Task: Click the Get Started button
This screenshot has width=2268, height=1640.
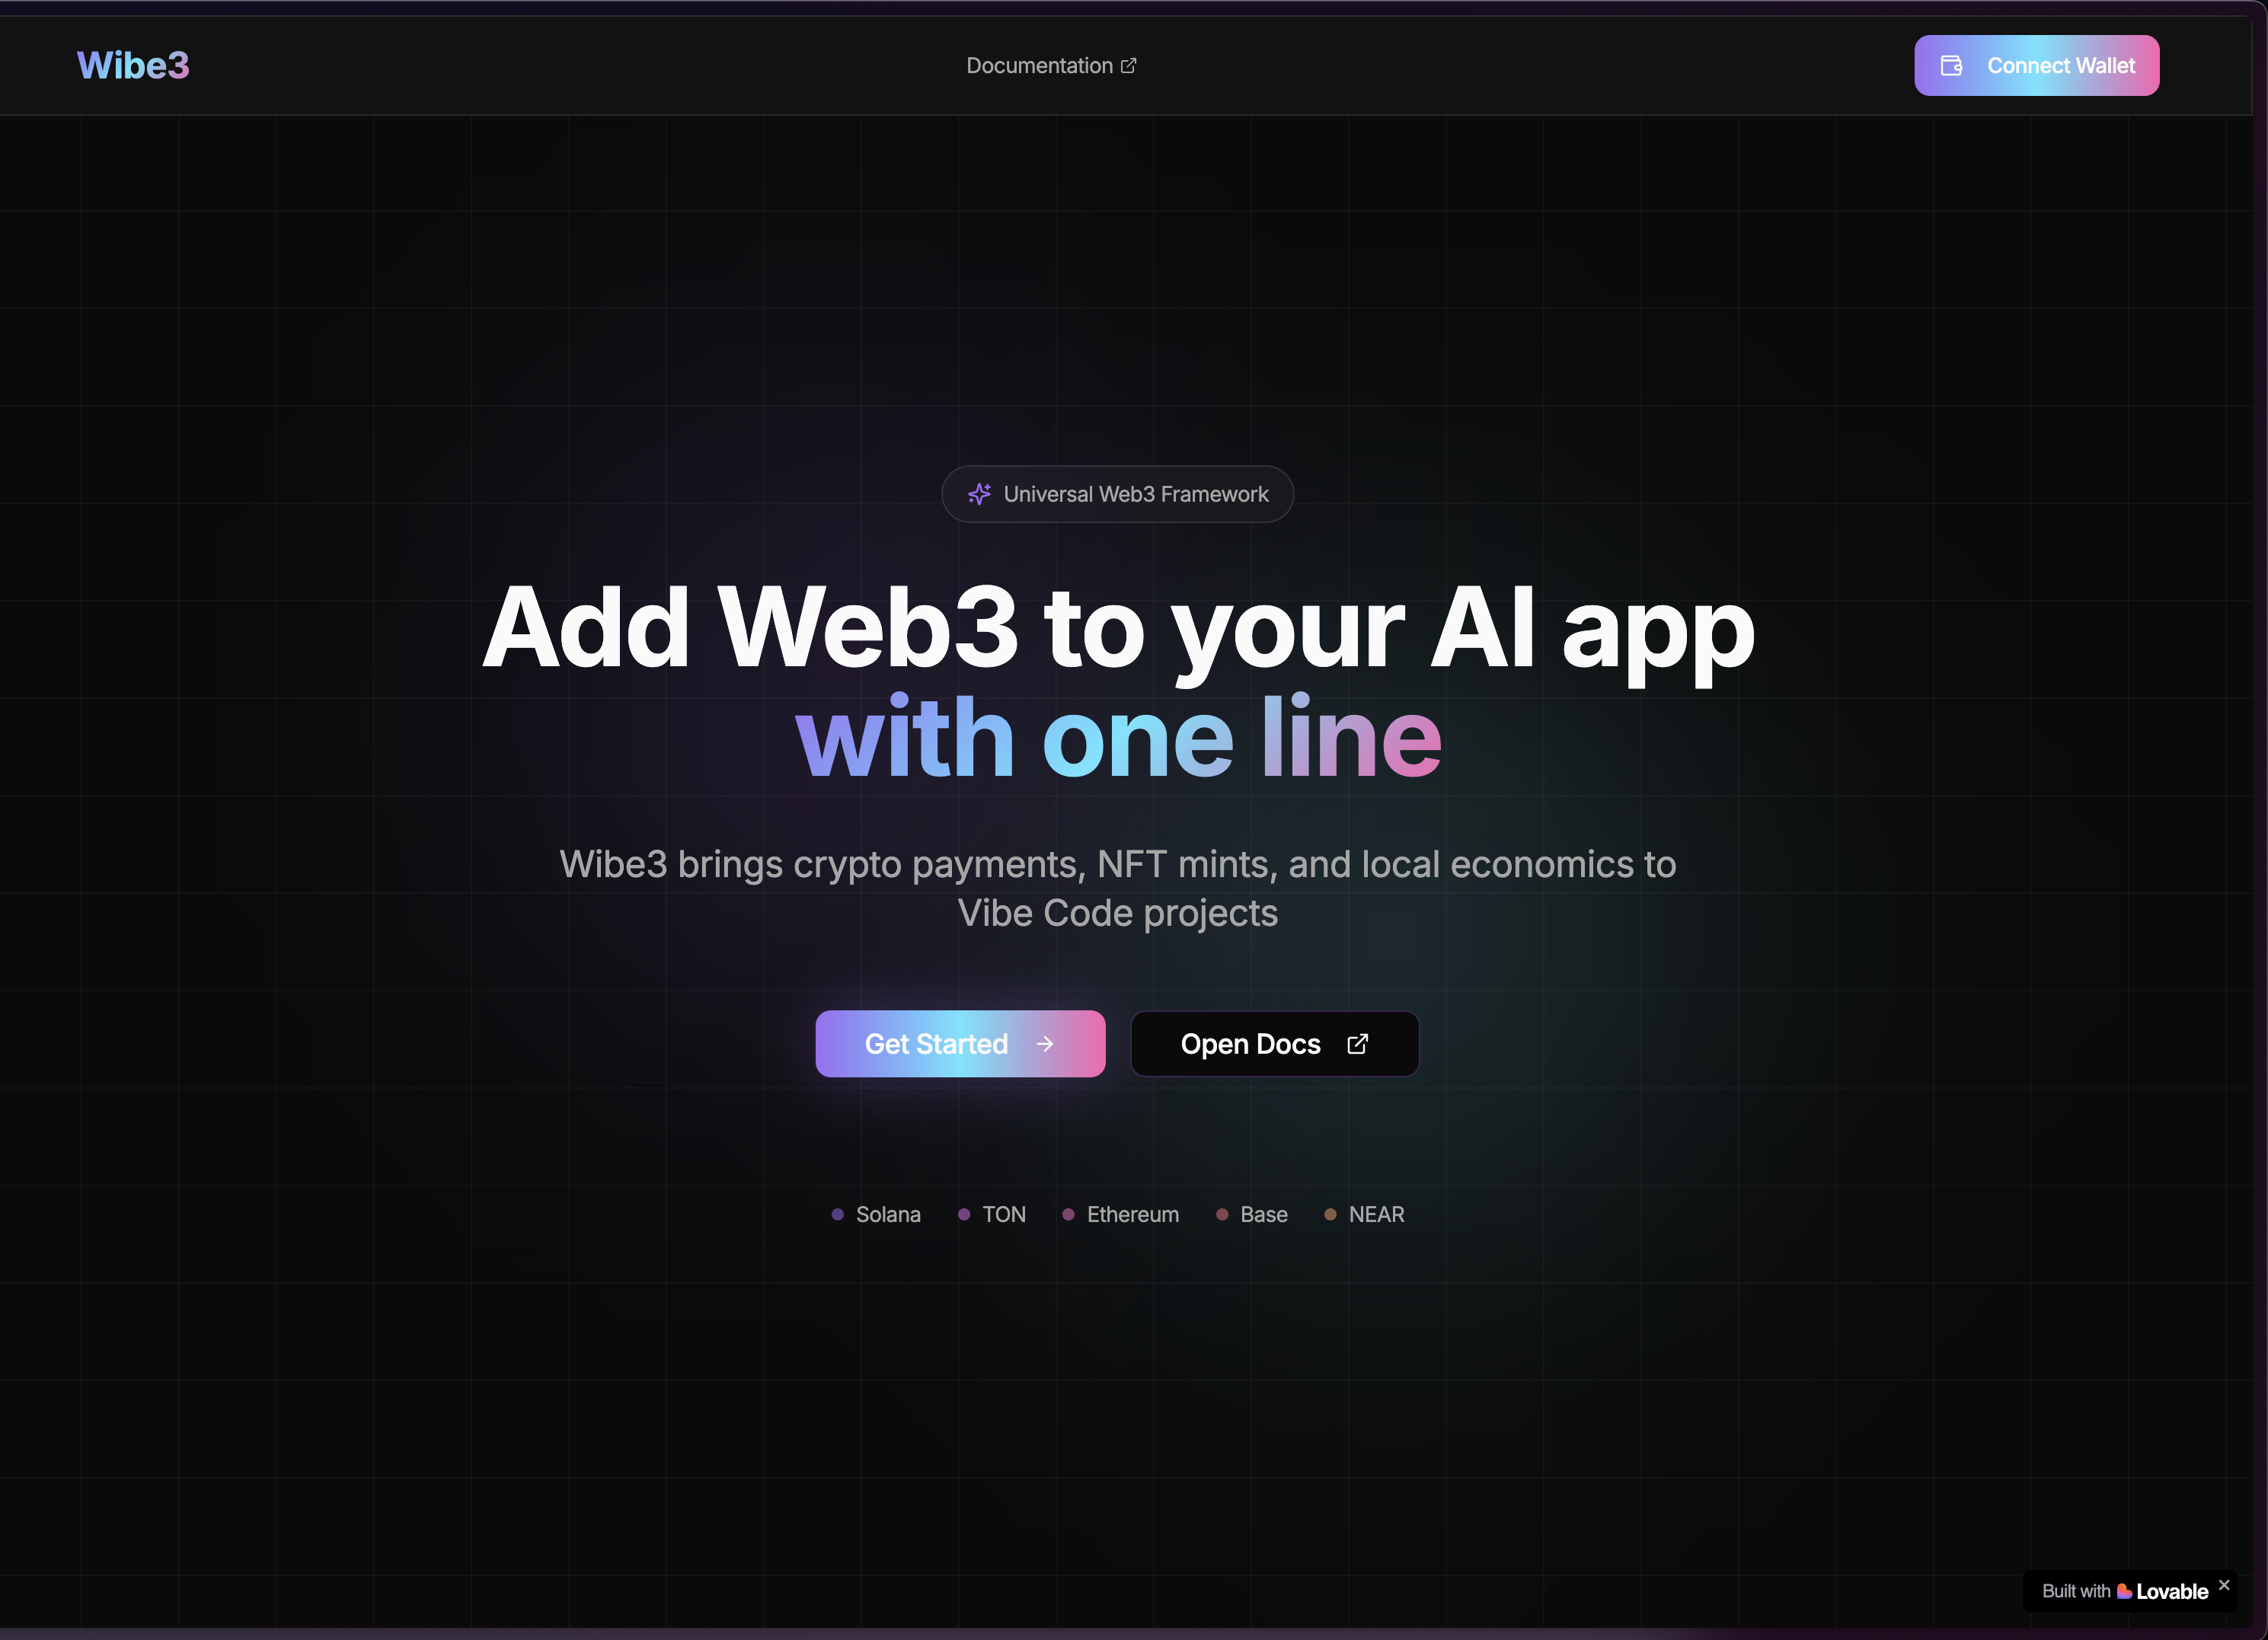Action: pos(960,1043)
